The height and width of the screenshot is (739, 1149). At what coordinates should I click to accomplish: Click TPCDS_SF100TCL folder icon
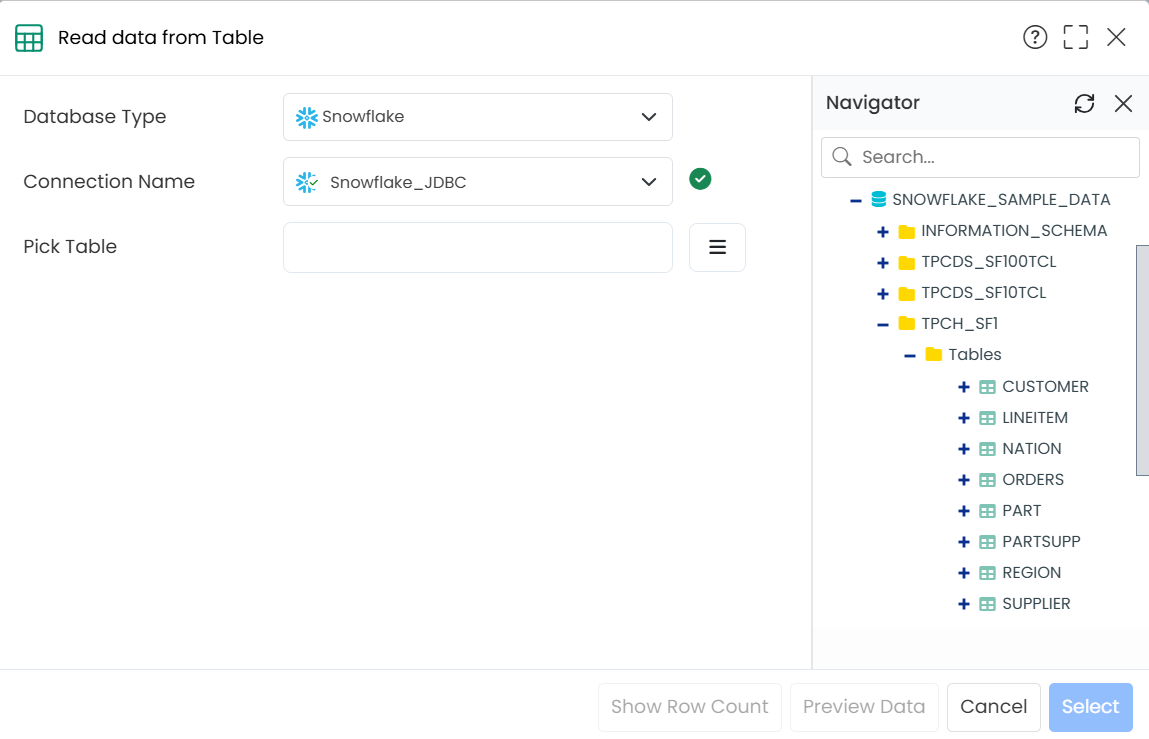(906, 262)
